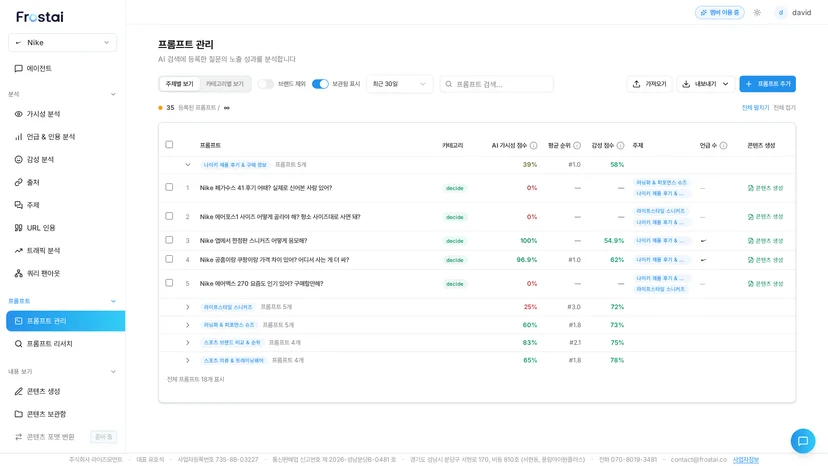Open the 내보내기 export dropdown
This screenshot has width=828, height=466.
click(705, 84)
